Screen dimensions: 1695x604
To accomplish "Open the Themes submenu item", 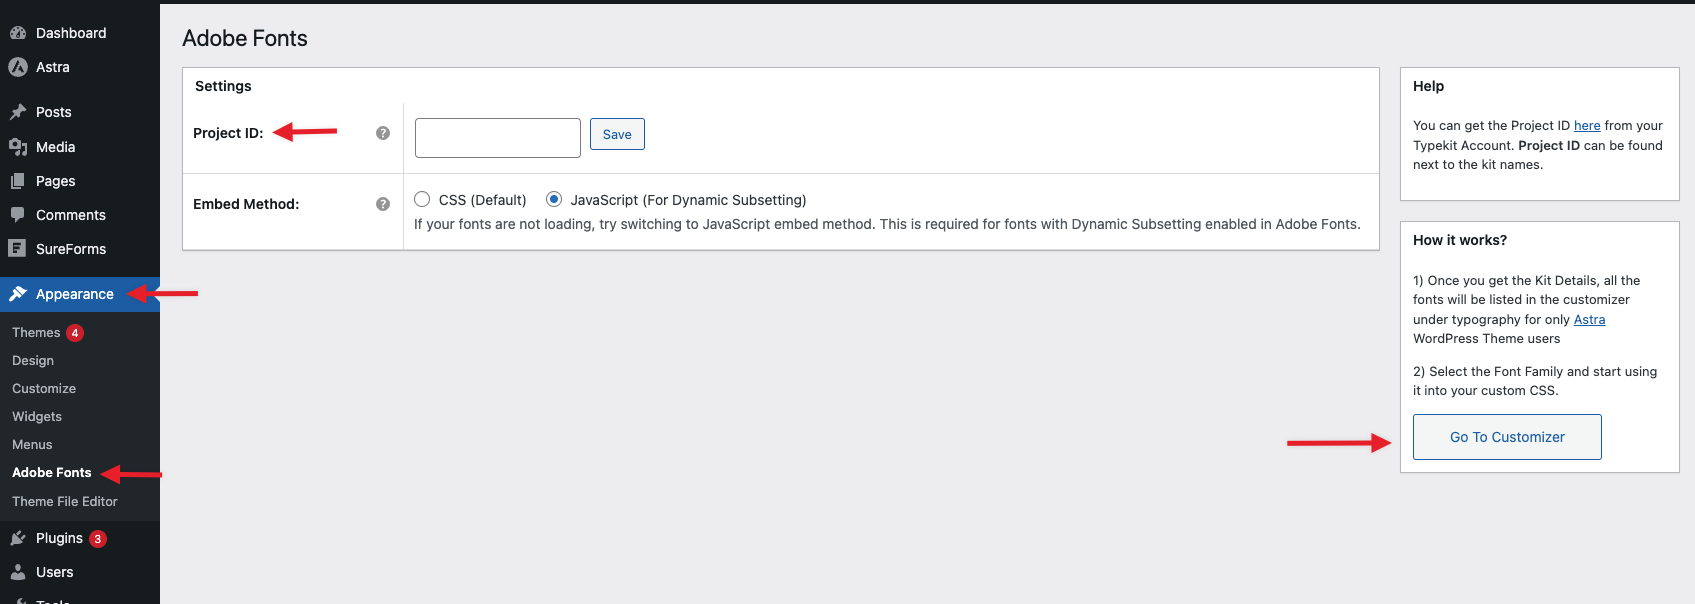I will pos(36,333).
